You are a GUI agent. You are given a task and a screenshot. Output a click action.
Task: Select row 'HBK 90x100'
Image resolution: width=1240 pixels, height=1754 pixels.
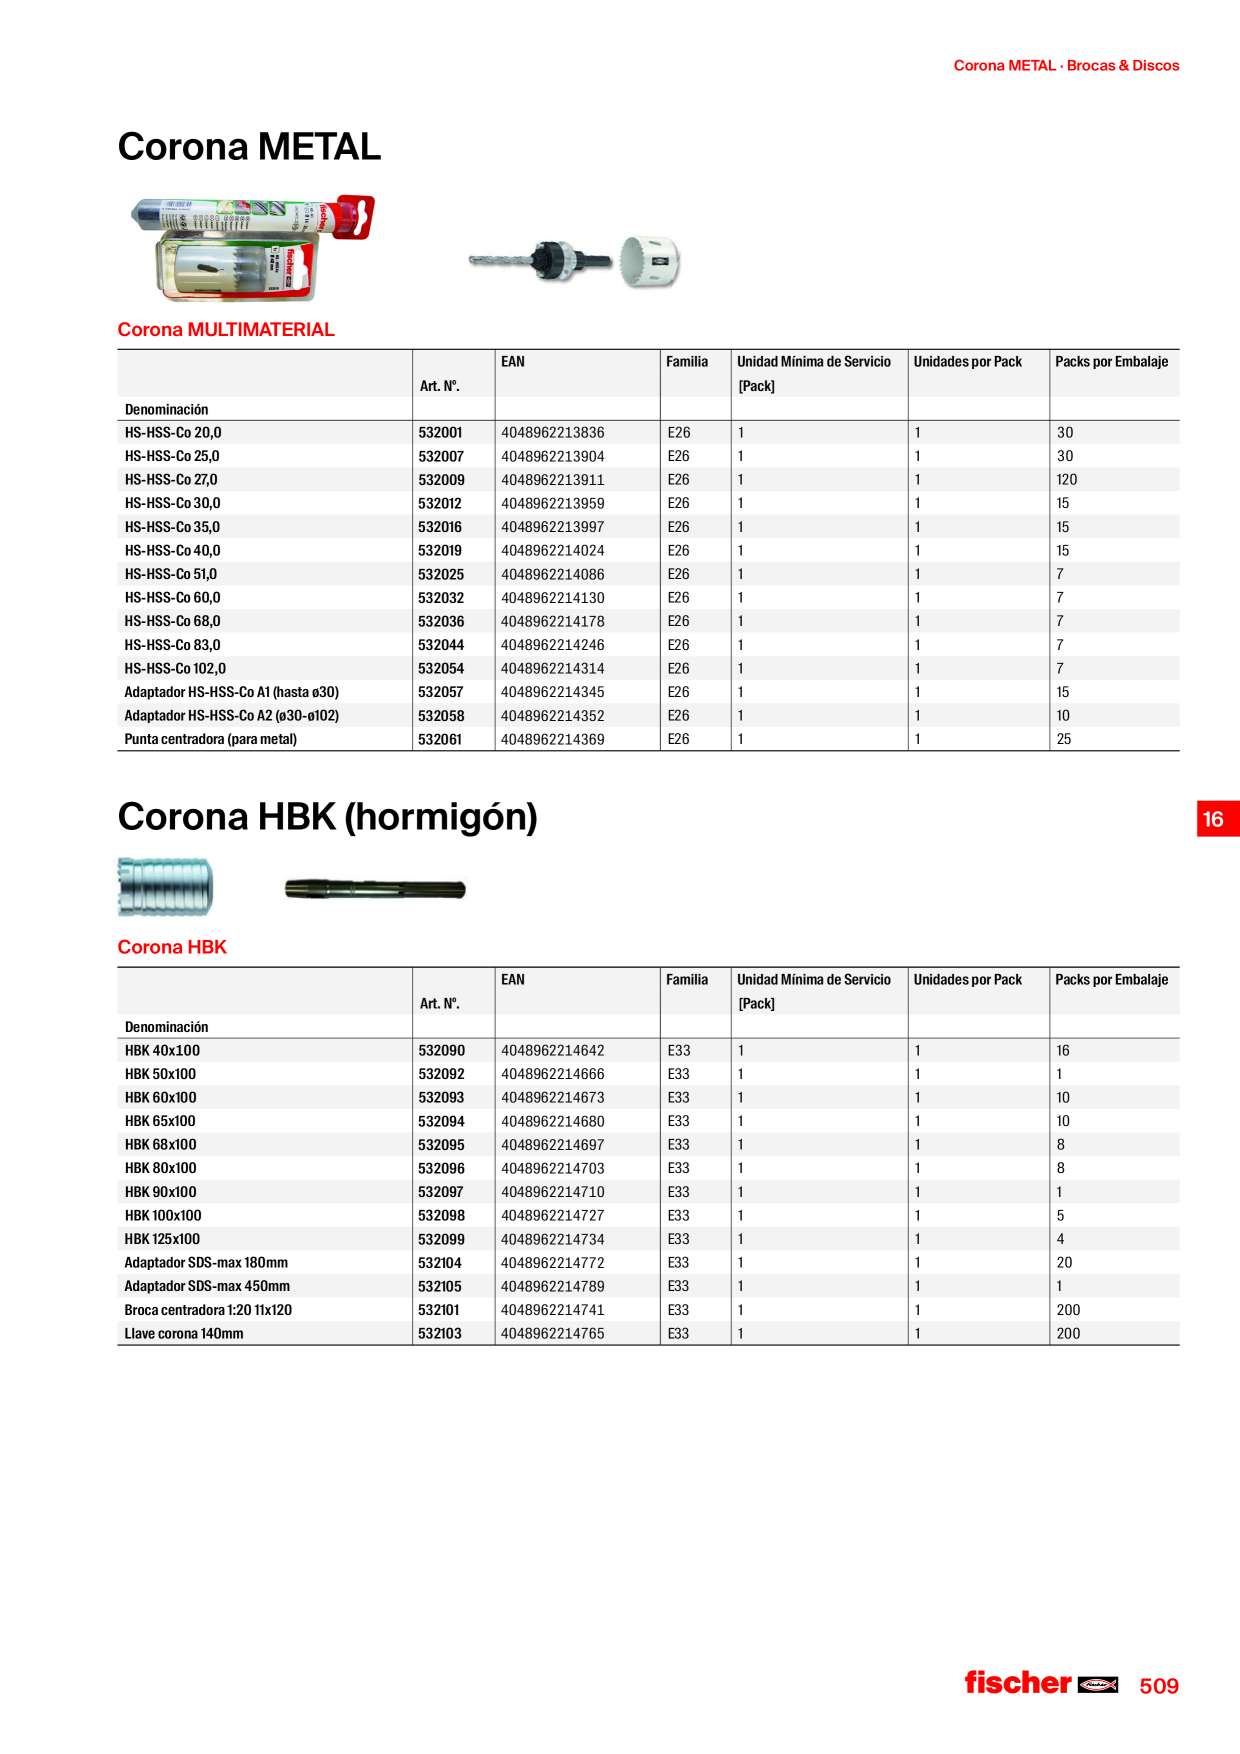[648, 1192]
